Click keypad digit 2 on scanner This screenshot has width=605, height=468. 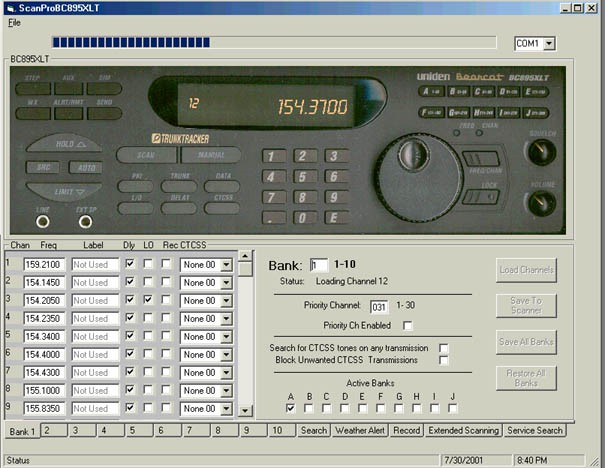coord(305,156)
